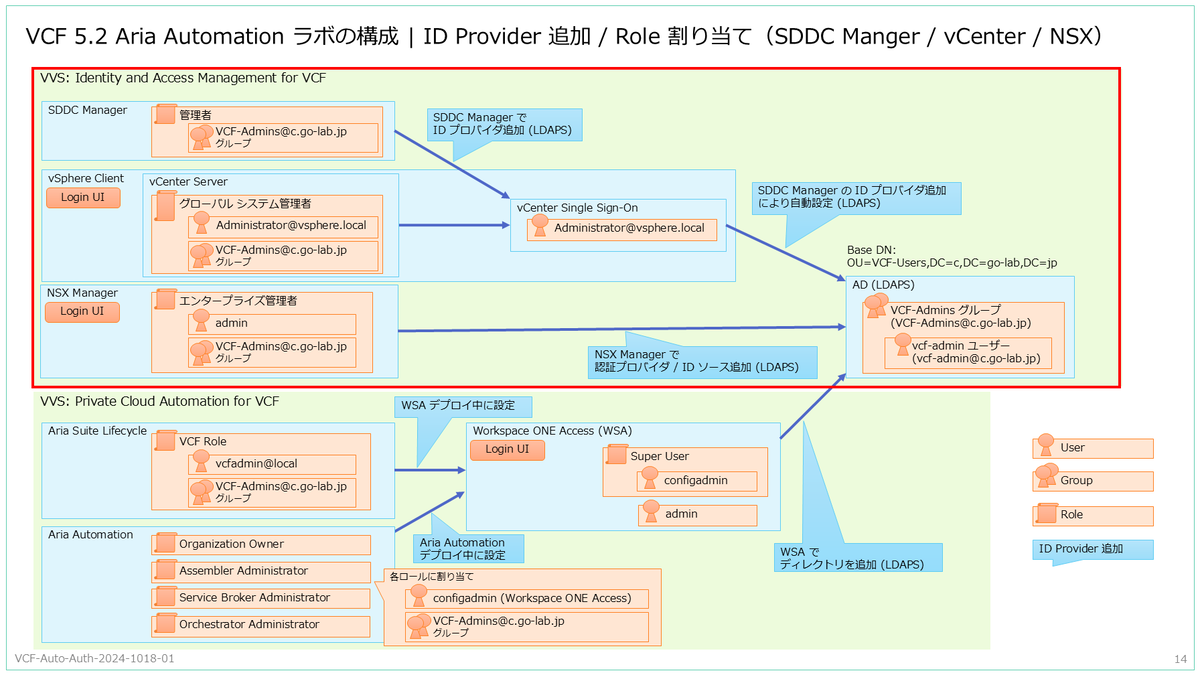This screenshot has height=675, width=1200.
Task: Click footer text VCF-Auto-Auth-2024-1018-01
Action: 95,659
